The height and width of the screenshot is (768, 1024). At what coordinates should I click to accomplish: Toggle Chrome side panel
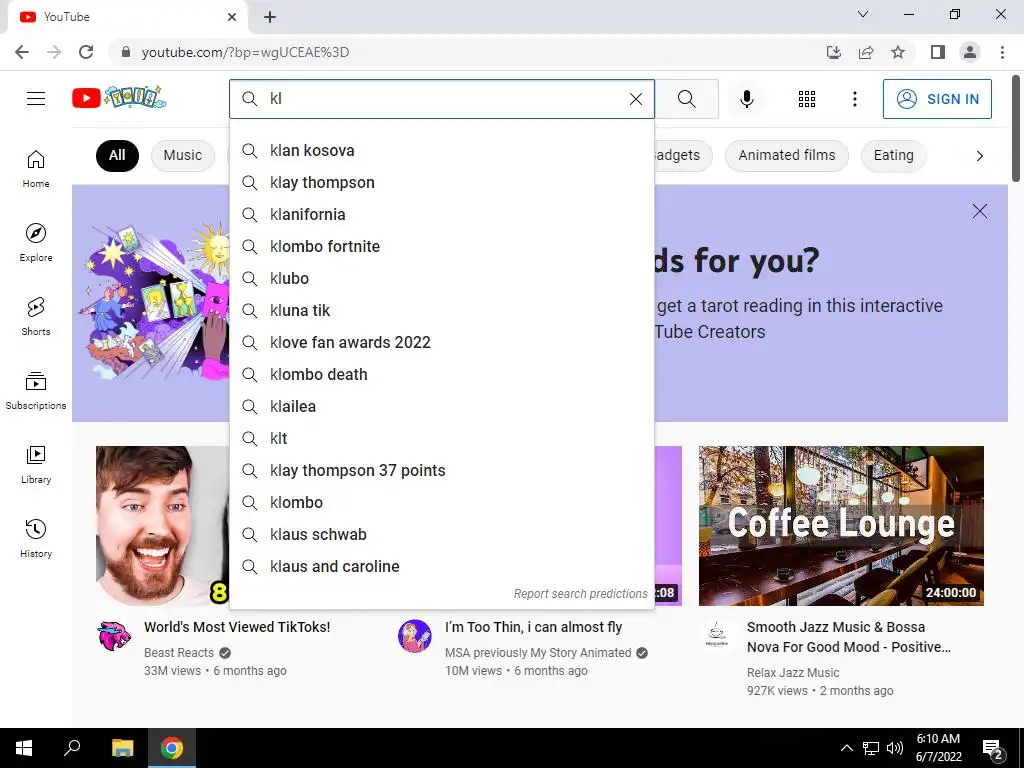[x=938, y=52]
